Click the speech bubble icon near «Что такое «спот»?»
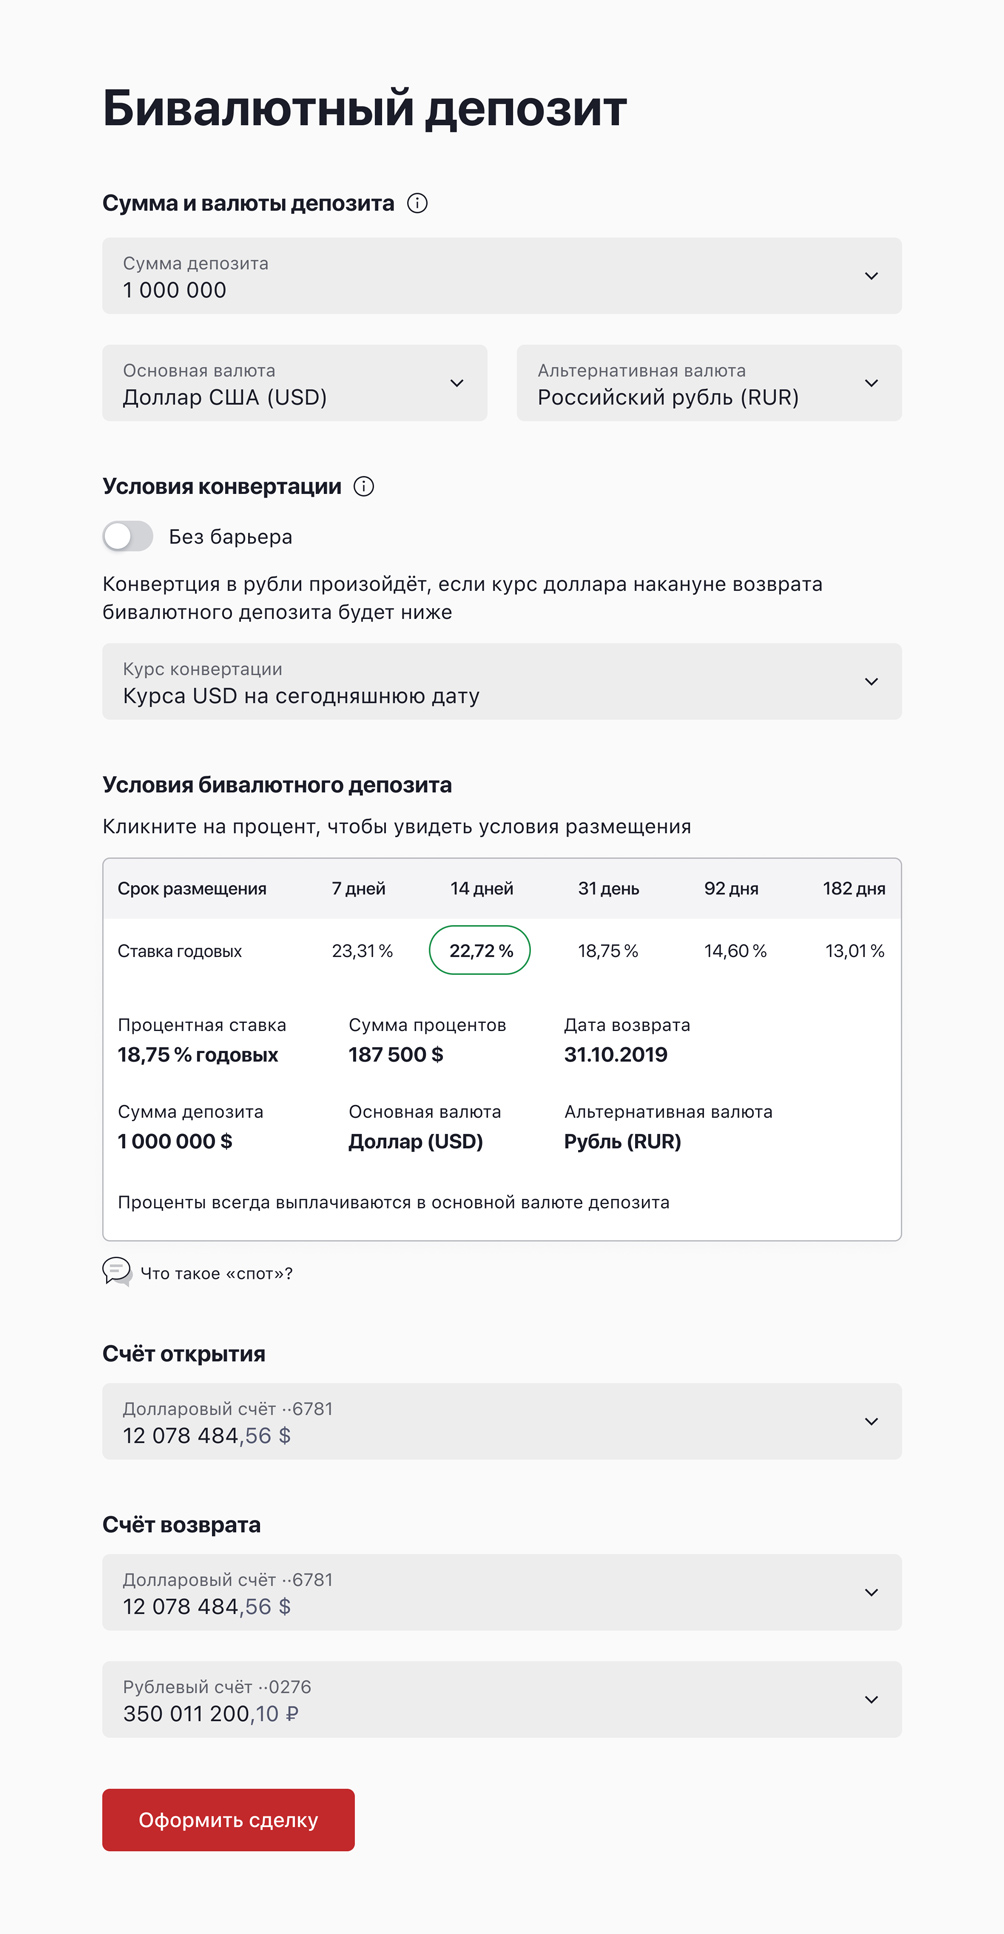Screen dimensions: 1004x1934 118,1272
